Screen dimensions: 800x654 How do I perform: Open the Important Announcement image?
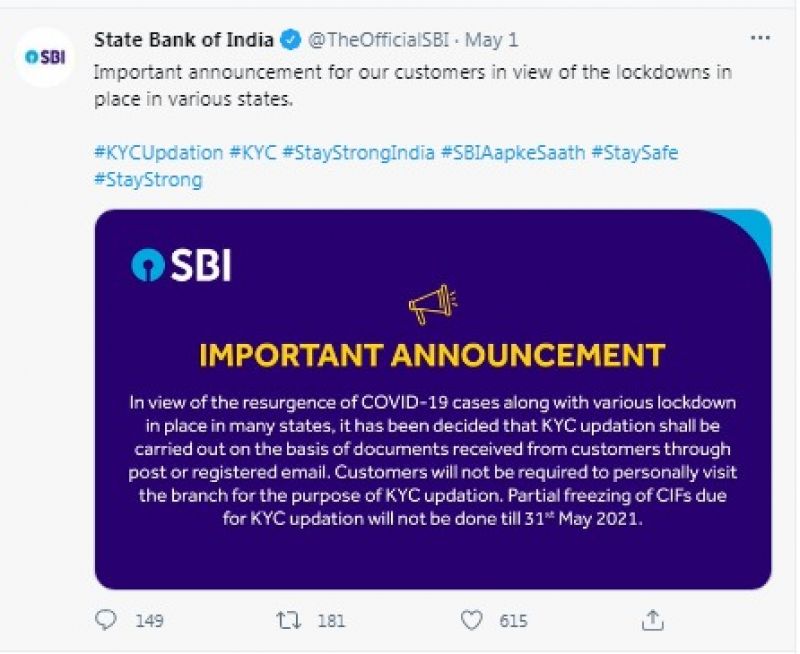click(x=432, y=420)
